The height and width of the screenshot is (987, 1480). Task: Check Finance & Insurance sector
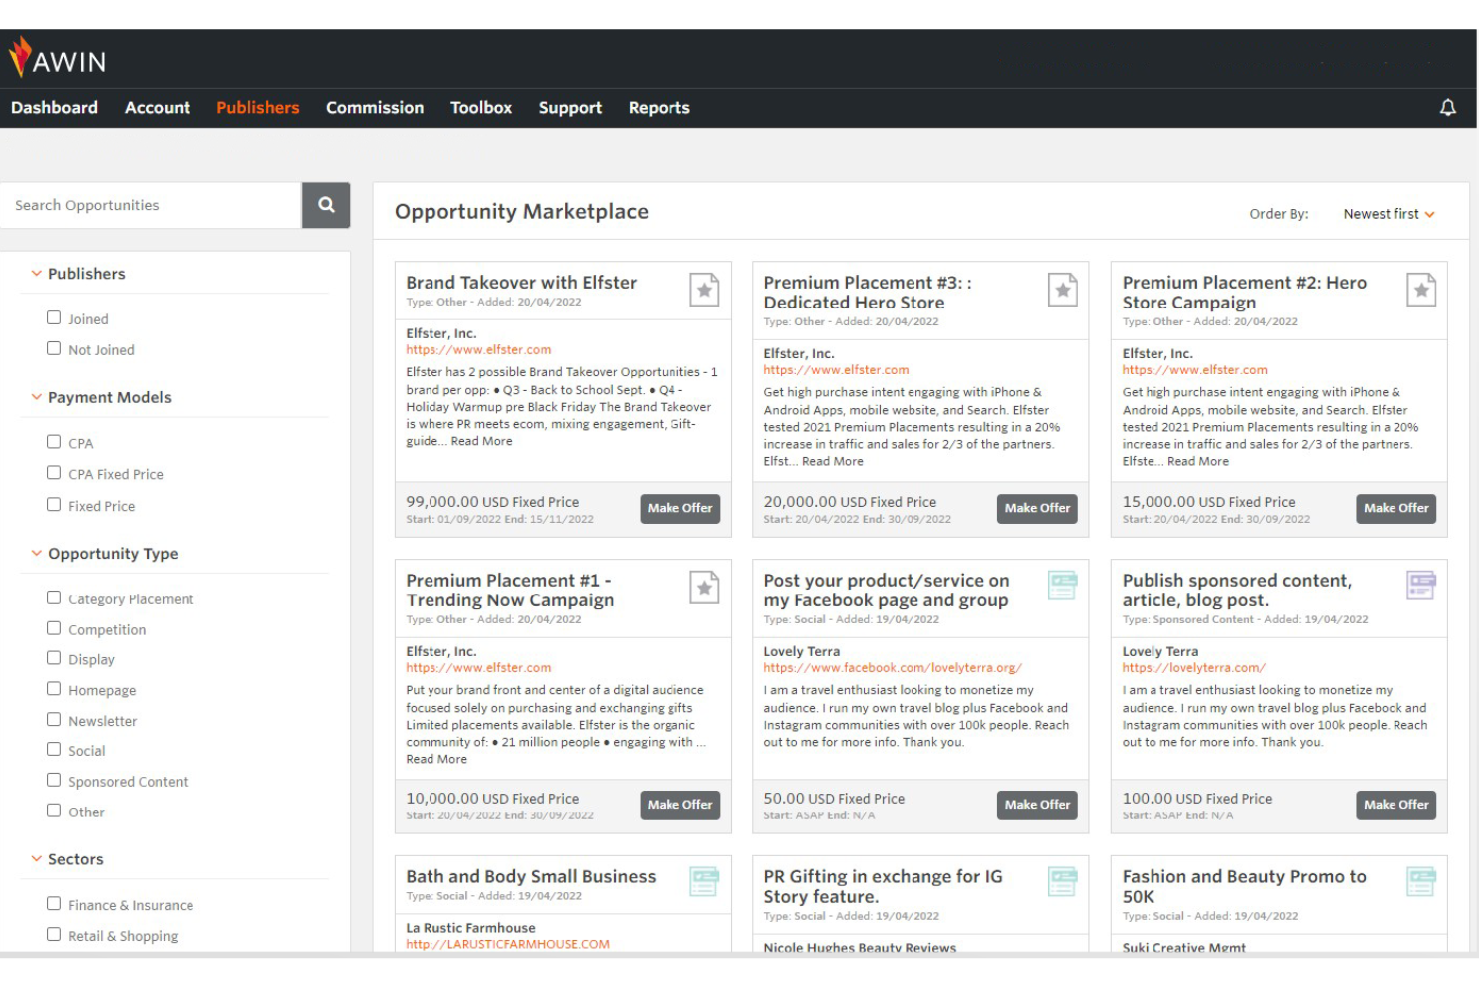[54, 904]
